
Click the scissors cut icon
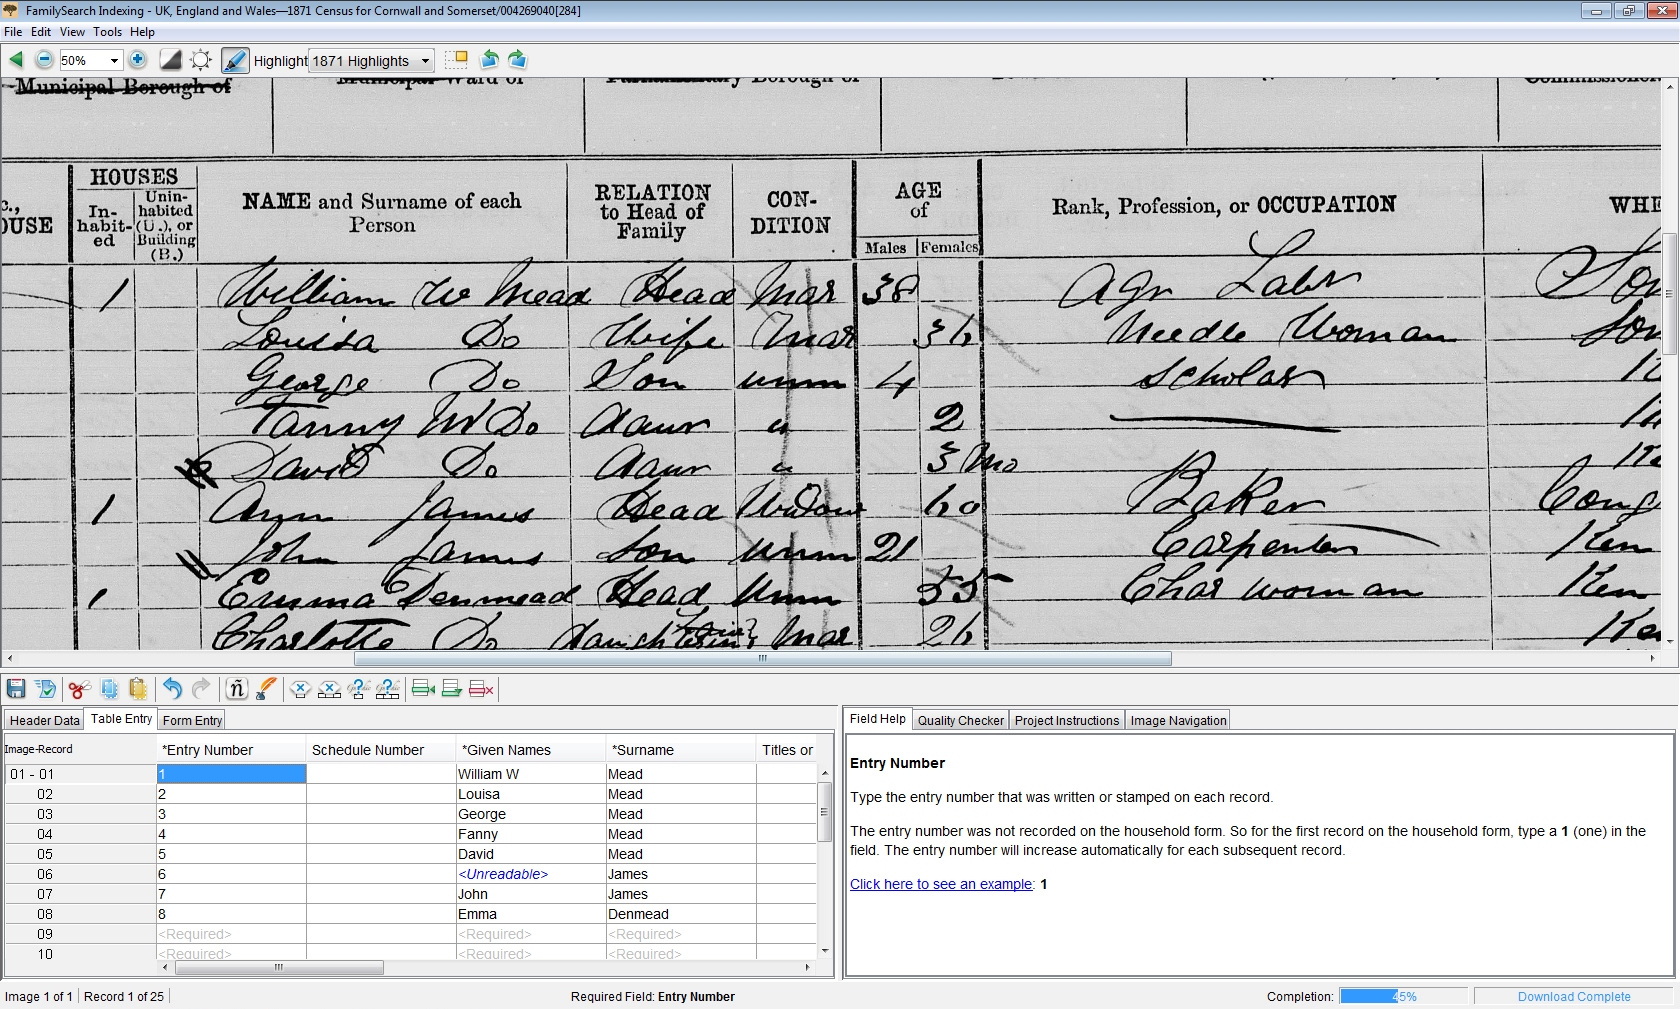click(79, 689)
